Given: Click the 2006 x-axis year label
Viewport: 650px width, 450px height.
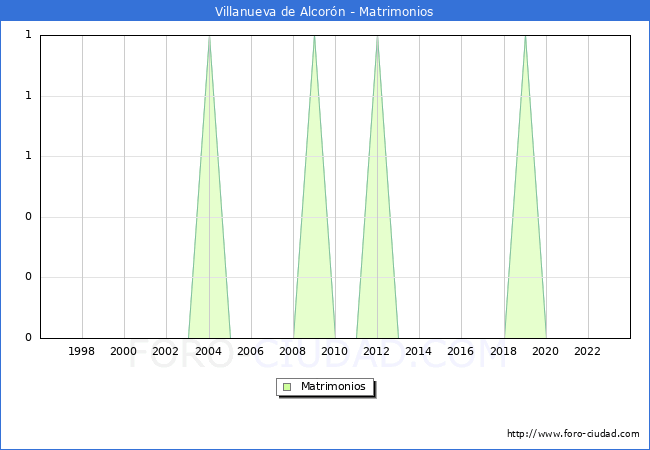Looking at the screenshot, I should point(251,351).
